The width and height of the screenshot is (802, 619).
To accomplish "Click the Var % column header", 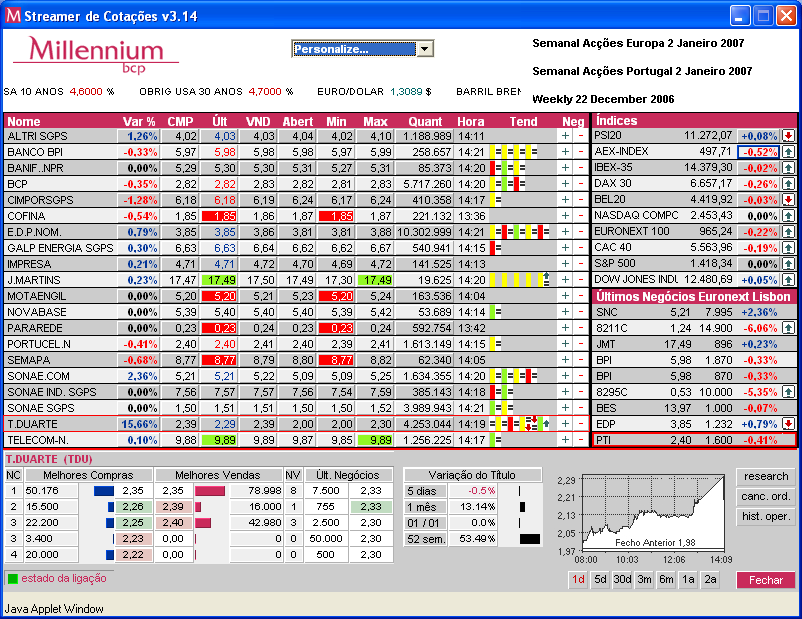I will pos(139,121).
